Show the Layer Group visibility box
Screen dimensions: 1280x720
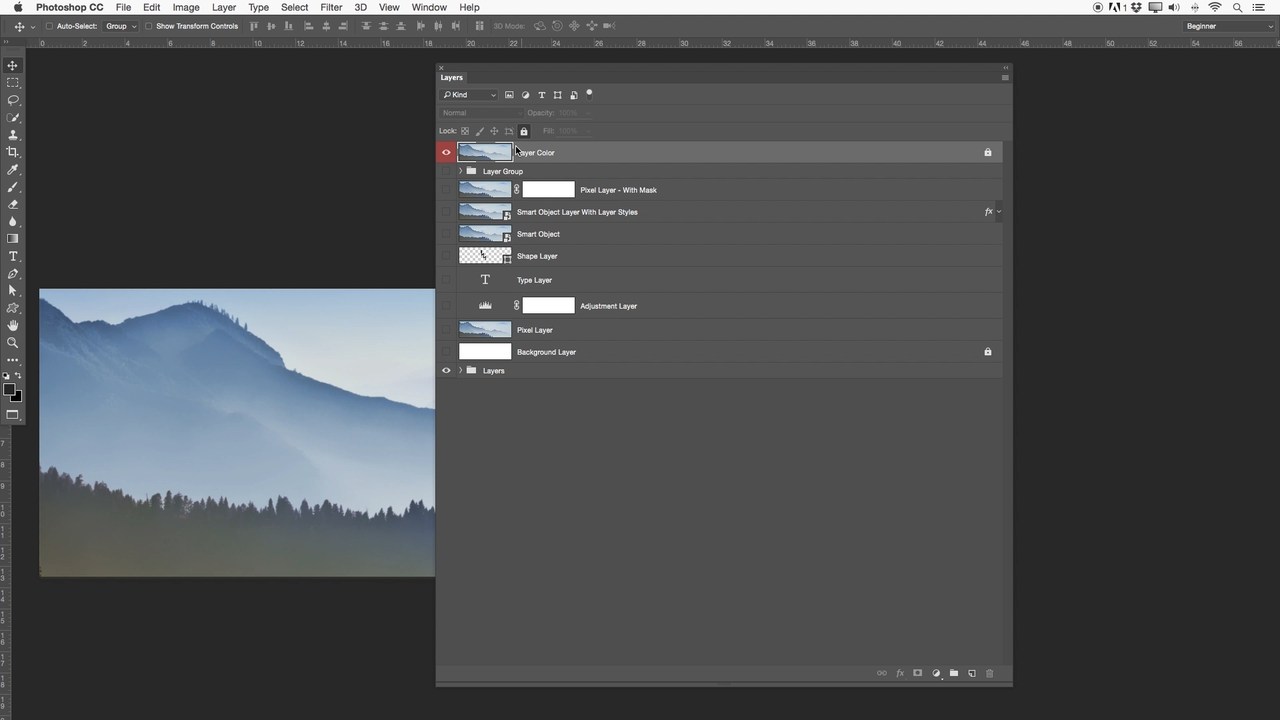pos(446,171)
